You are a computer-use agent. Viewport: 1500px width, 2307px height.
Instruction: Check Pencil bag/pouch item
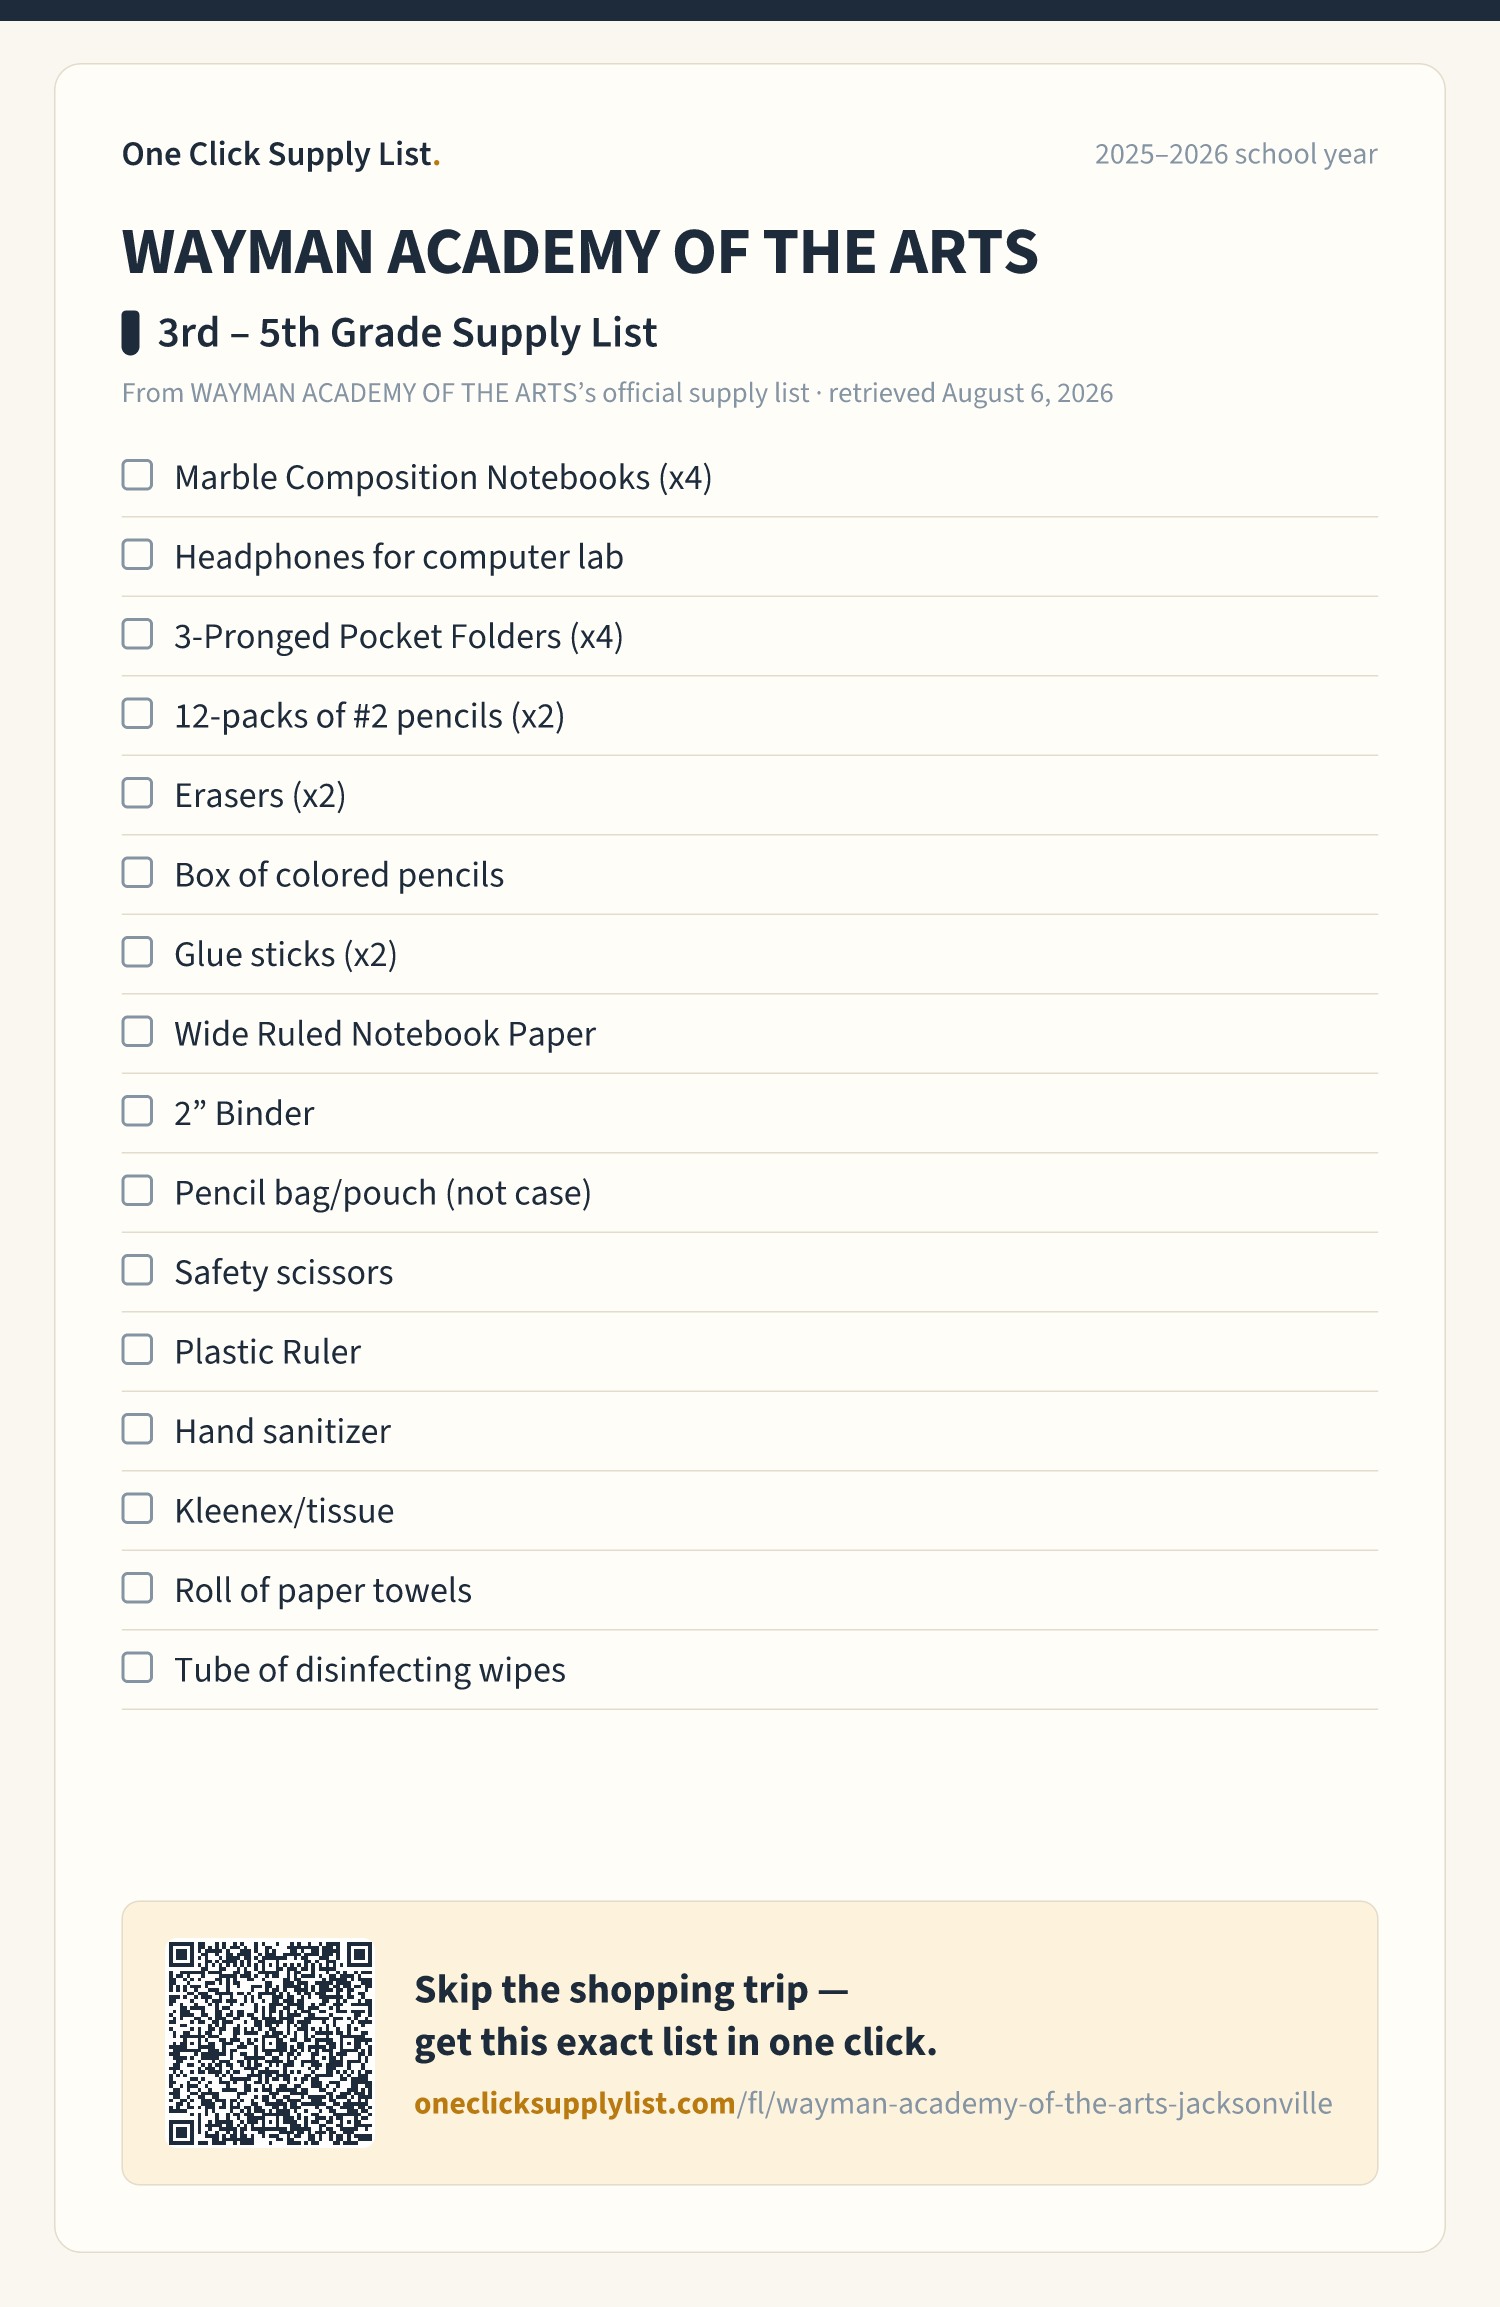click(x=137, y=1191)
